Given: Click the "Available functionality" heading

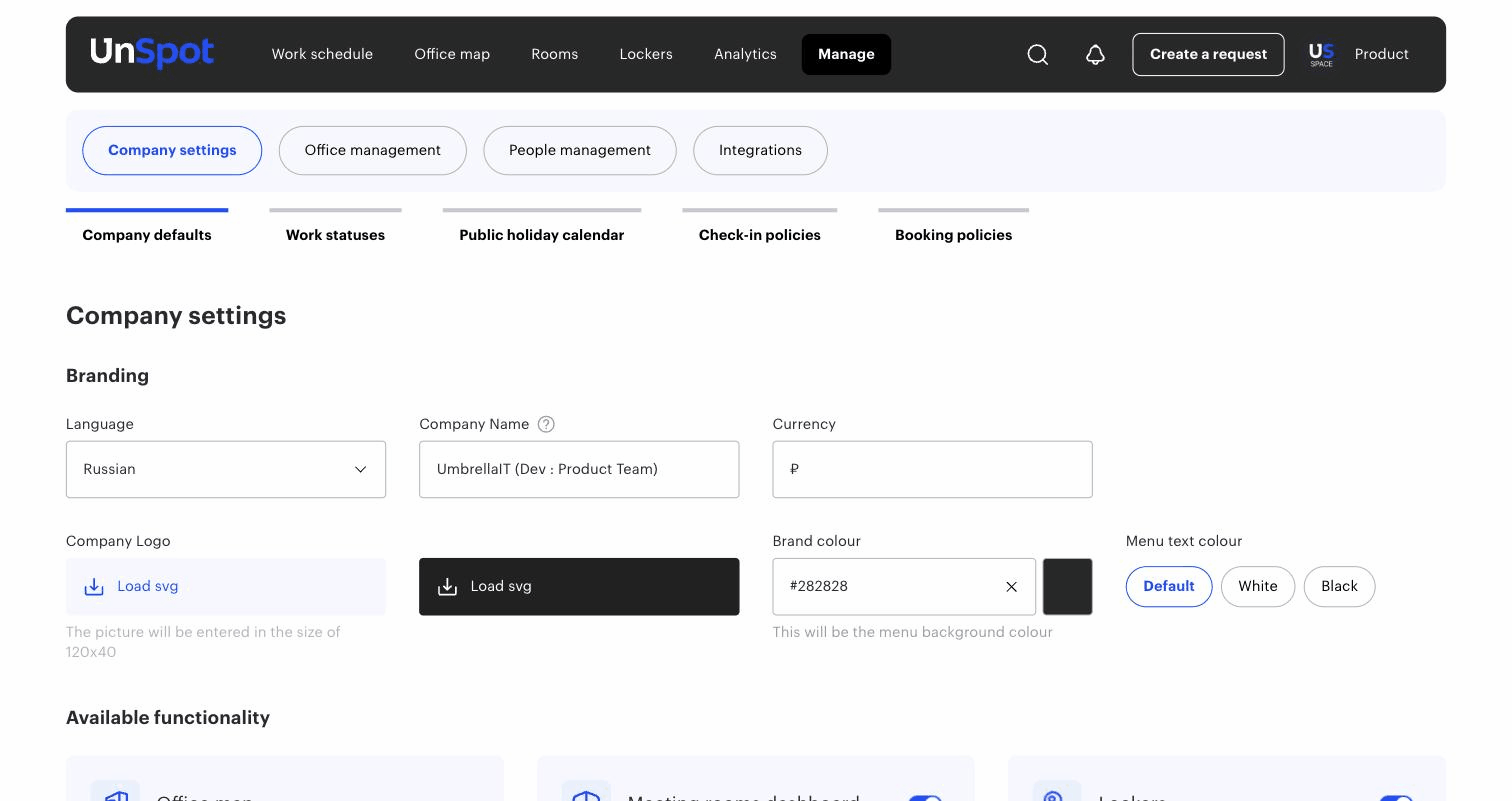Looking at the screenshot, I should tap(168, 718).
